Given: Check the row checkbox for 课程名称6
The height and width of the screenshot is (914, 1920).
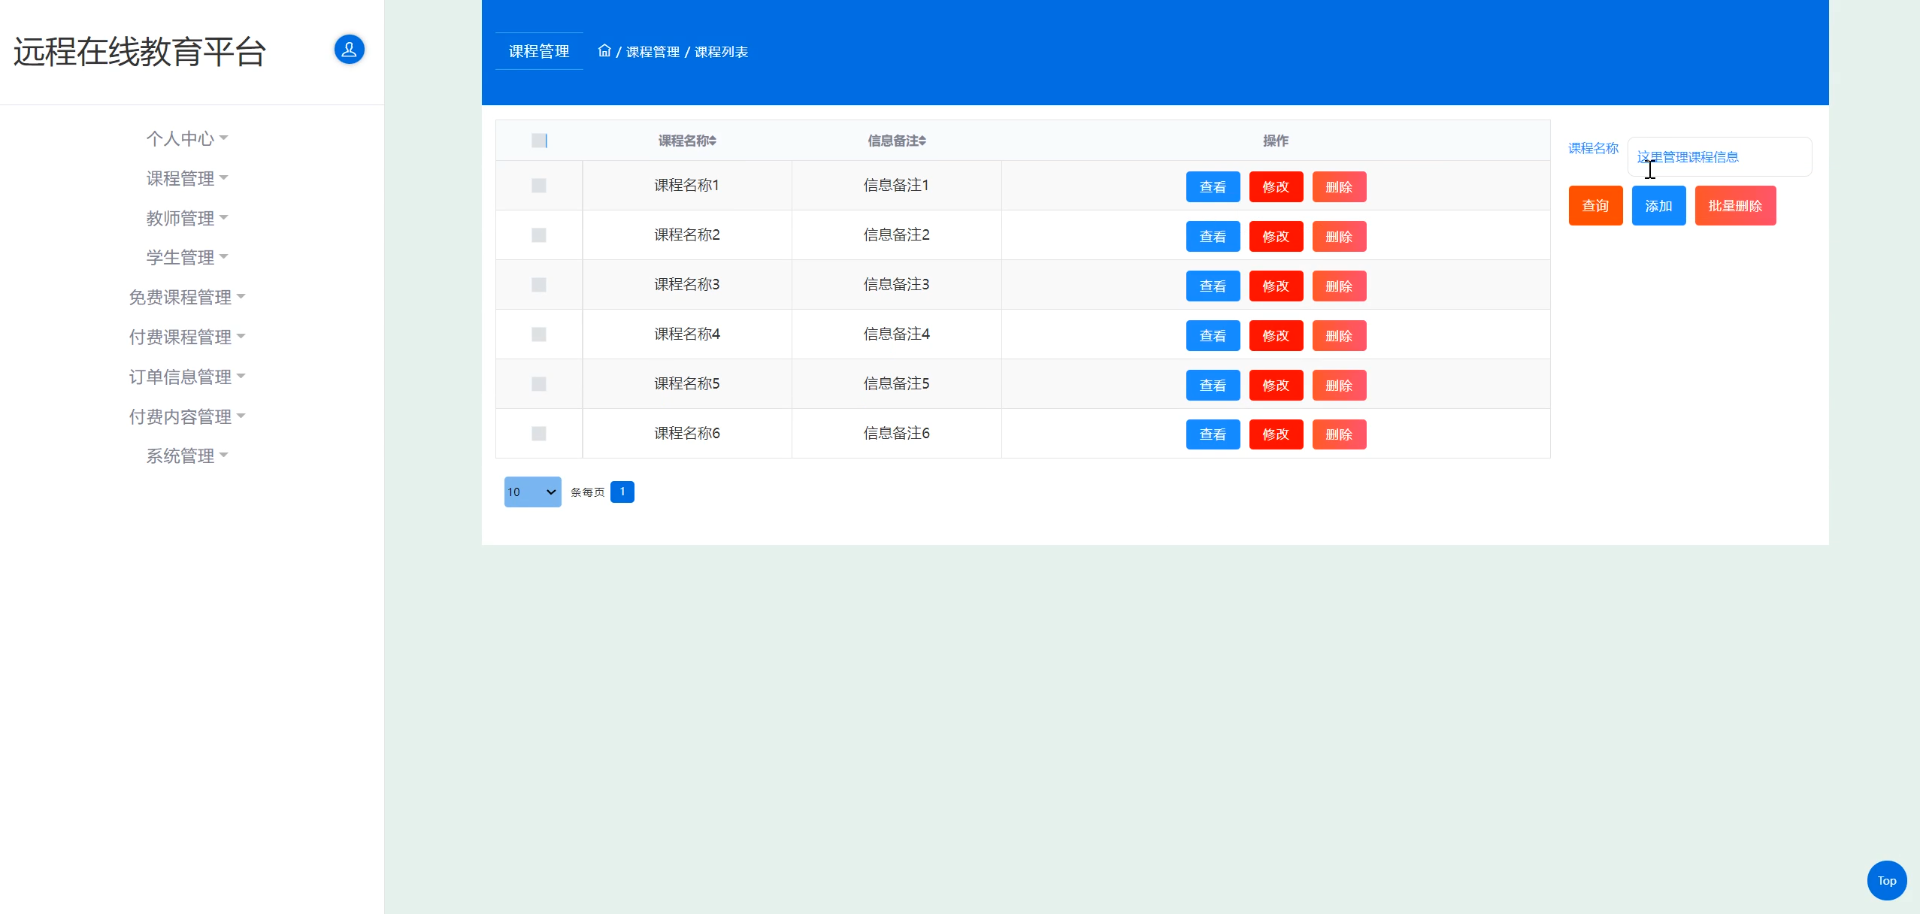Looking at the screenshot, I should pyautogui.click(x=539, y=434).
